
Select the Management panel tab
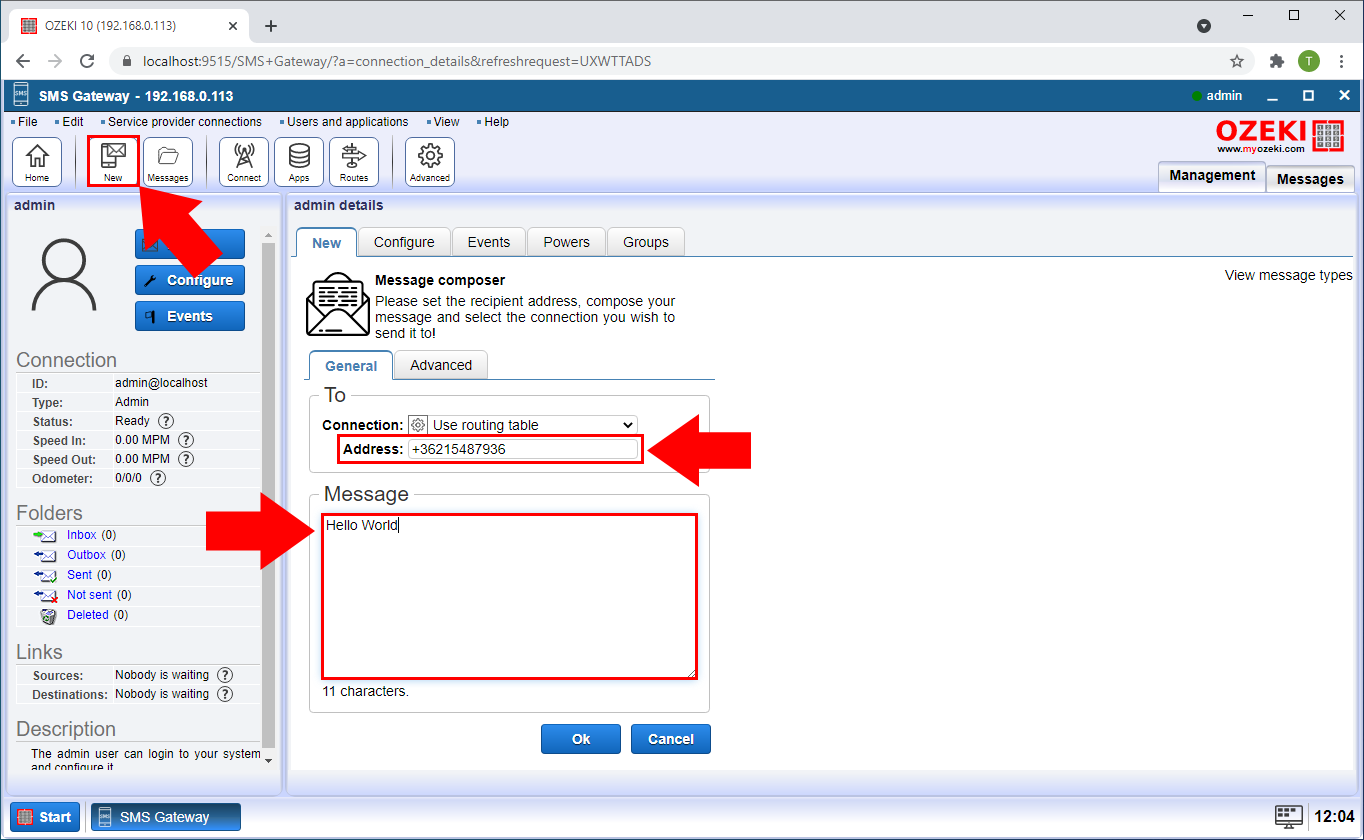[1212, 175]
